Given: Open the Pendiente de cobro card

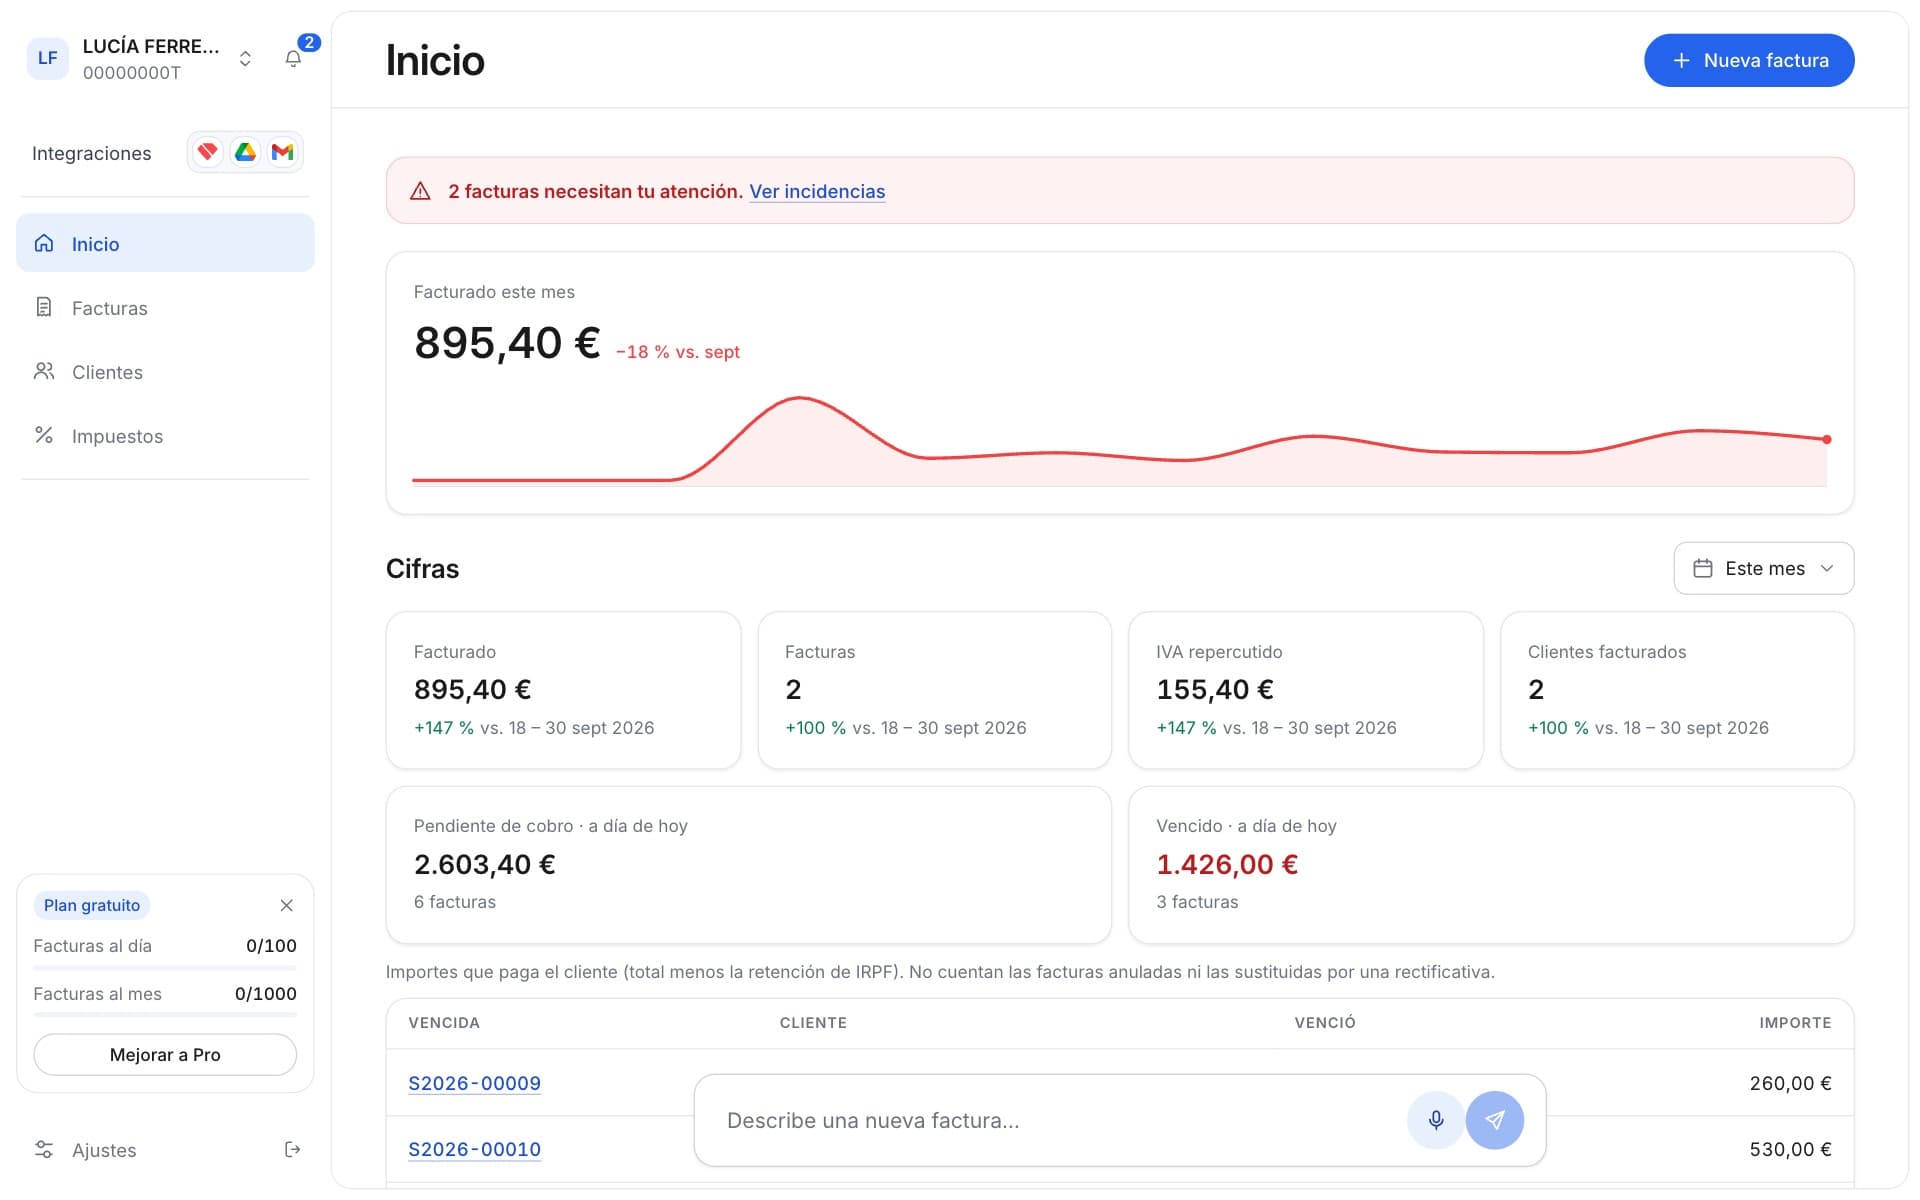Looking at the screenshot, I should [x=749, y=865].
